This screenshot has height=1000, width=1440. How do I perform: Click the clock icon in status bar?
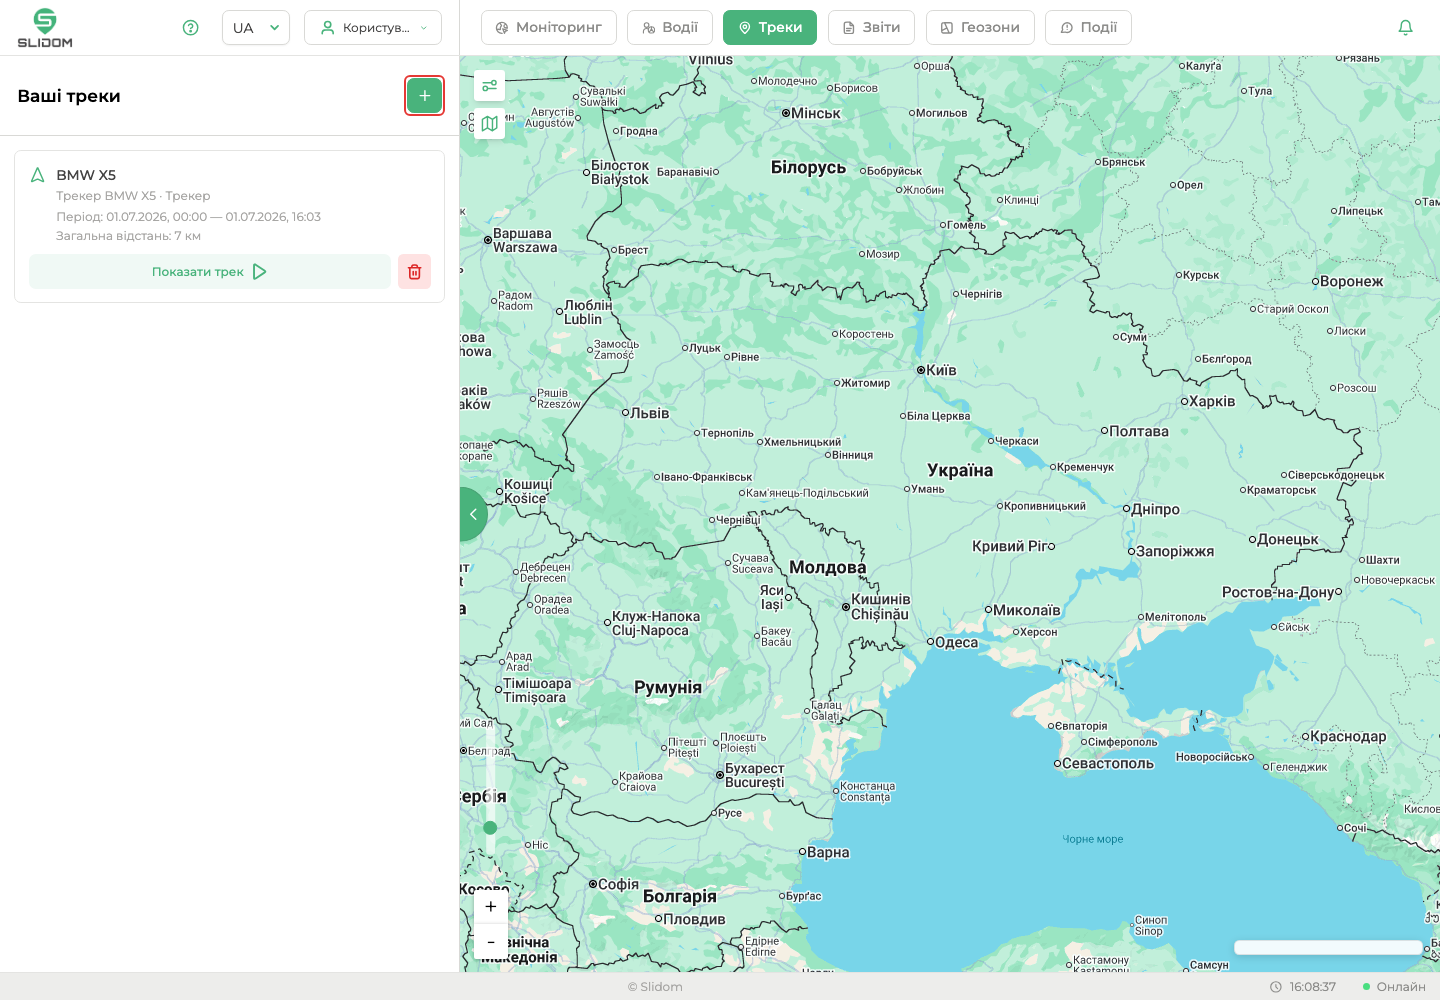[x=1276, y=987]
